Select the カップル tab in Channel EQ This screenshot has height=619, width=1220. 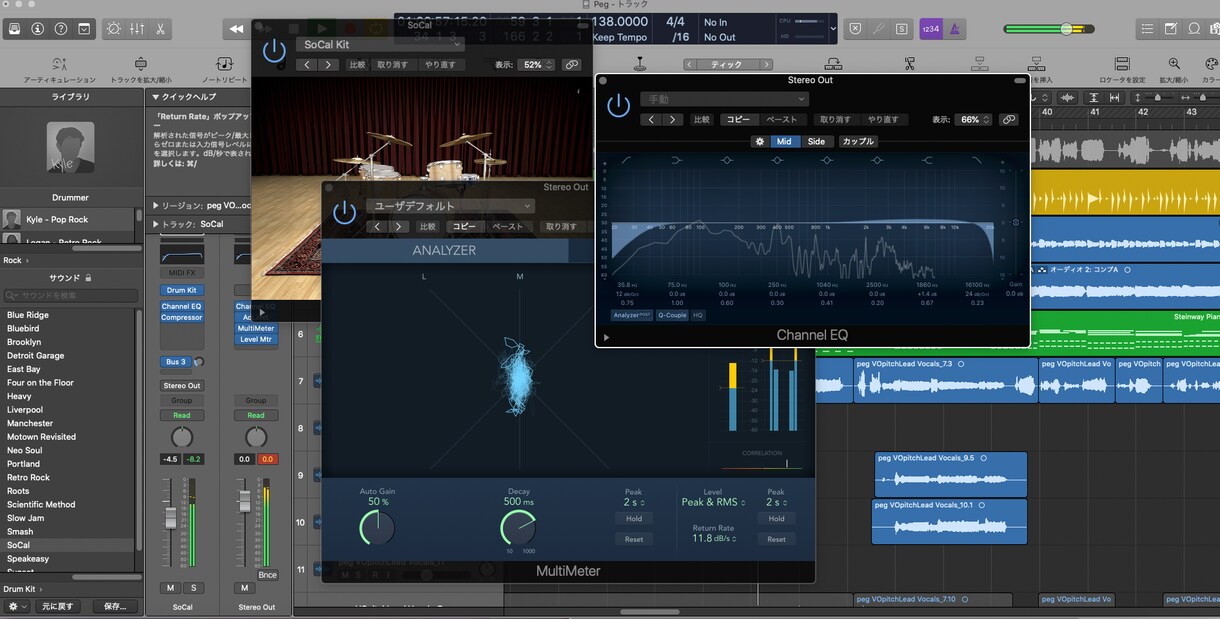[x=858, y=141]
